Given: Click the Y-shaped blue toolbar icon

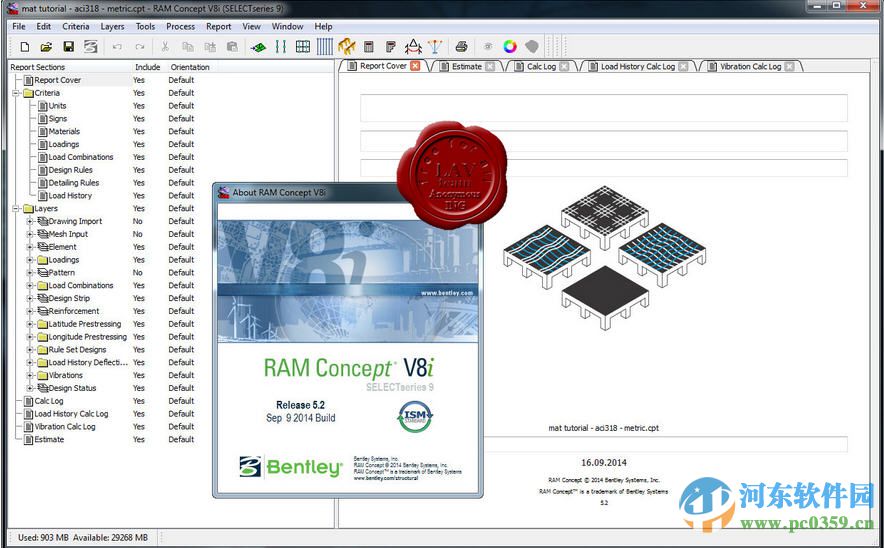Looking at the screenshot, I should 435,47.
